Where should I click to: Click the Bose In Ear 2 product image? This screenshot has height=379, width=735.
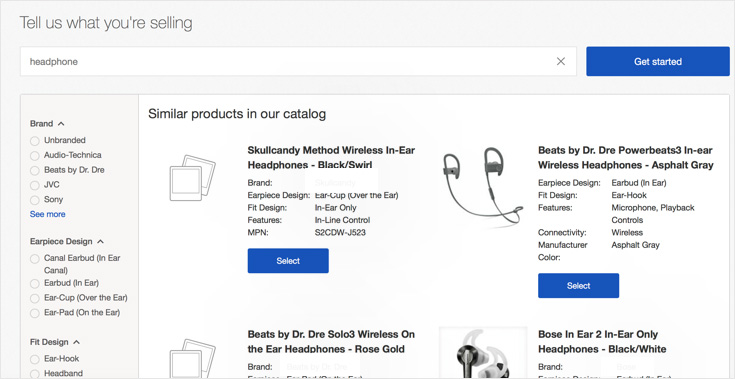pyautogui.click(x=483, y=353)
